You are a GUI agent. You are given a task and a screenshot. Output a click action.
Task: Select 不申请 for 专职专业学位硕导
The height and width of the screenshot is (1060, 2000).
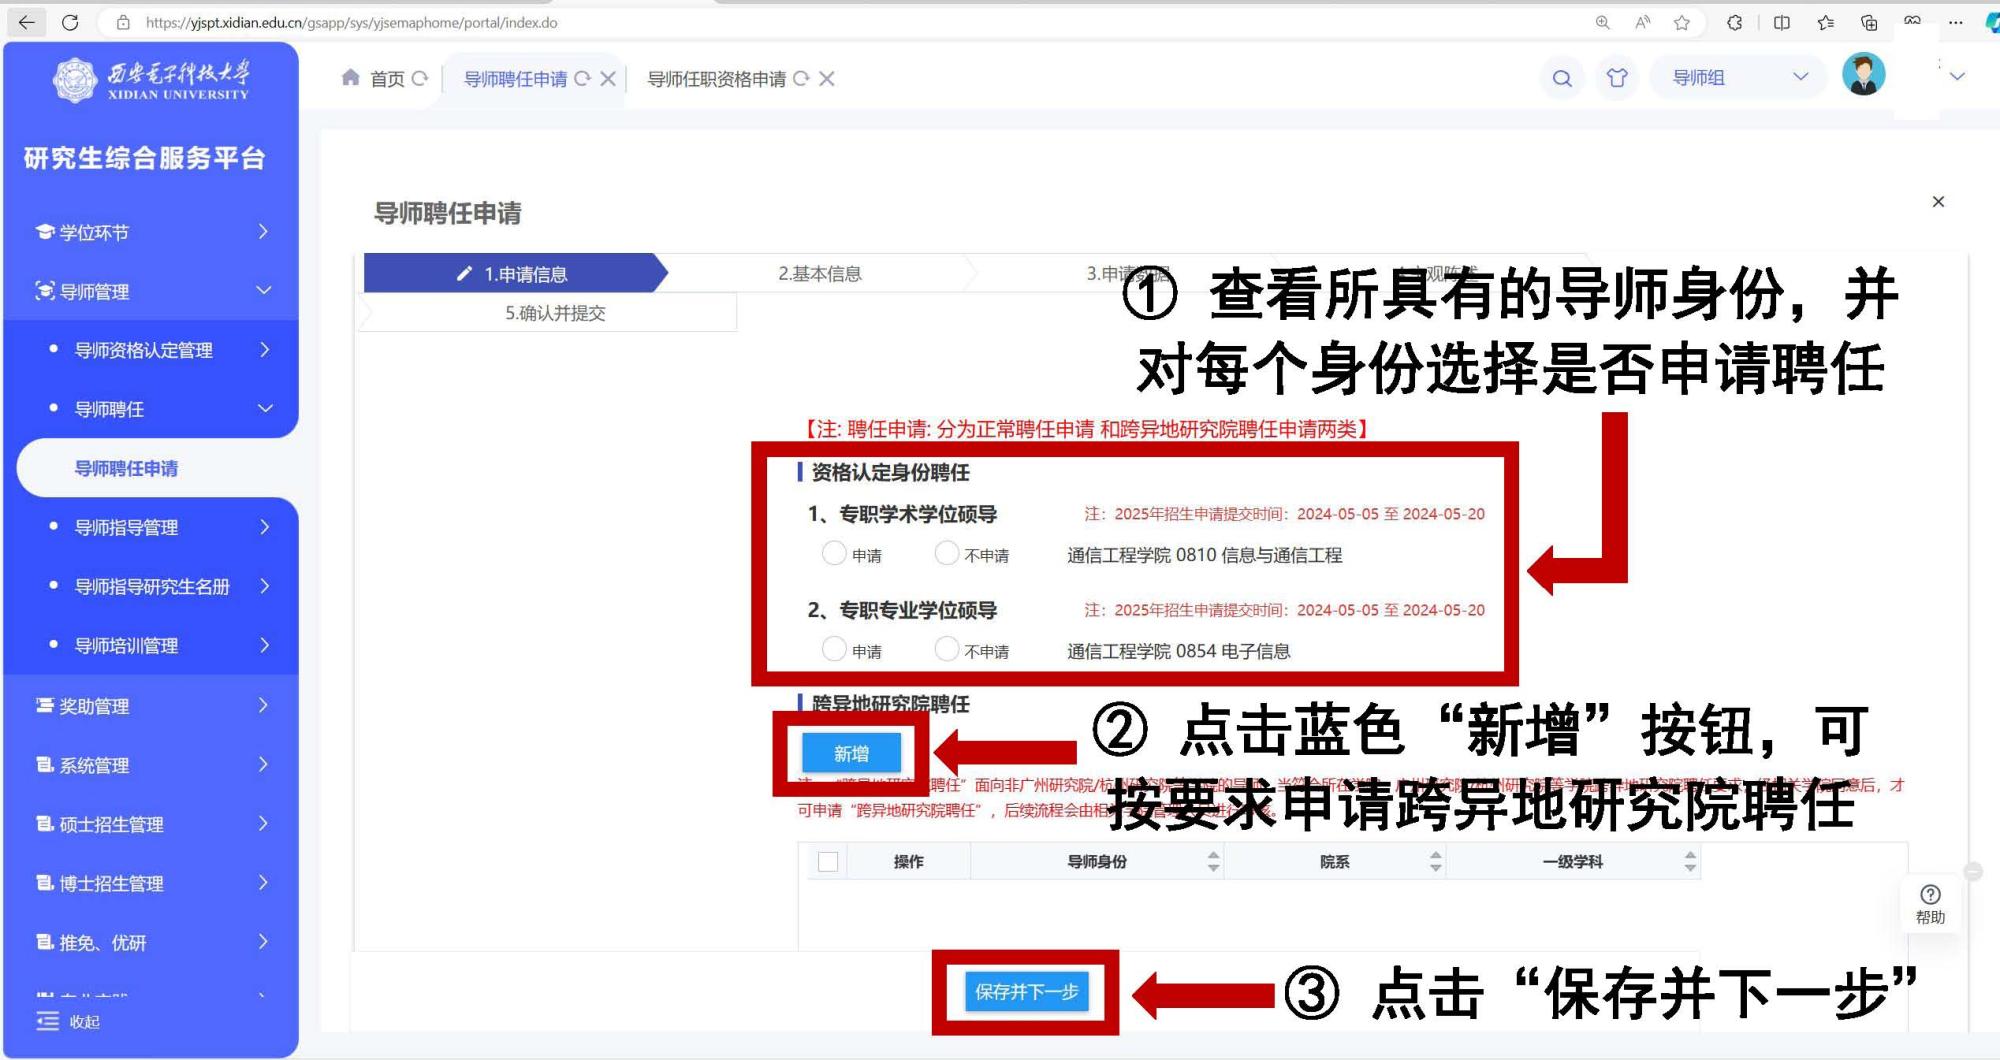pyautogui.click(x=946, y=649)
